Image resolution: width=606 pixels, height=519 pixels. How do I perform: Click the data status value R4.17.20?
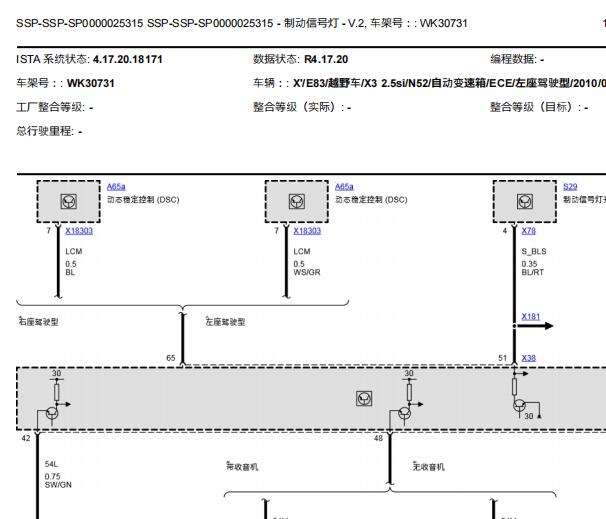326,60
